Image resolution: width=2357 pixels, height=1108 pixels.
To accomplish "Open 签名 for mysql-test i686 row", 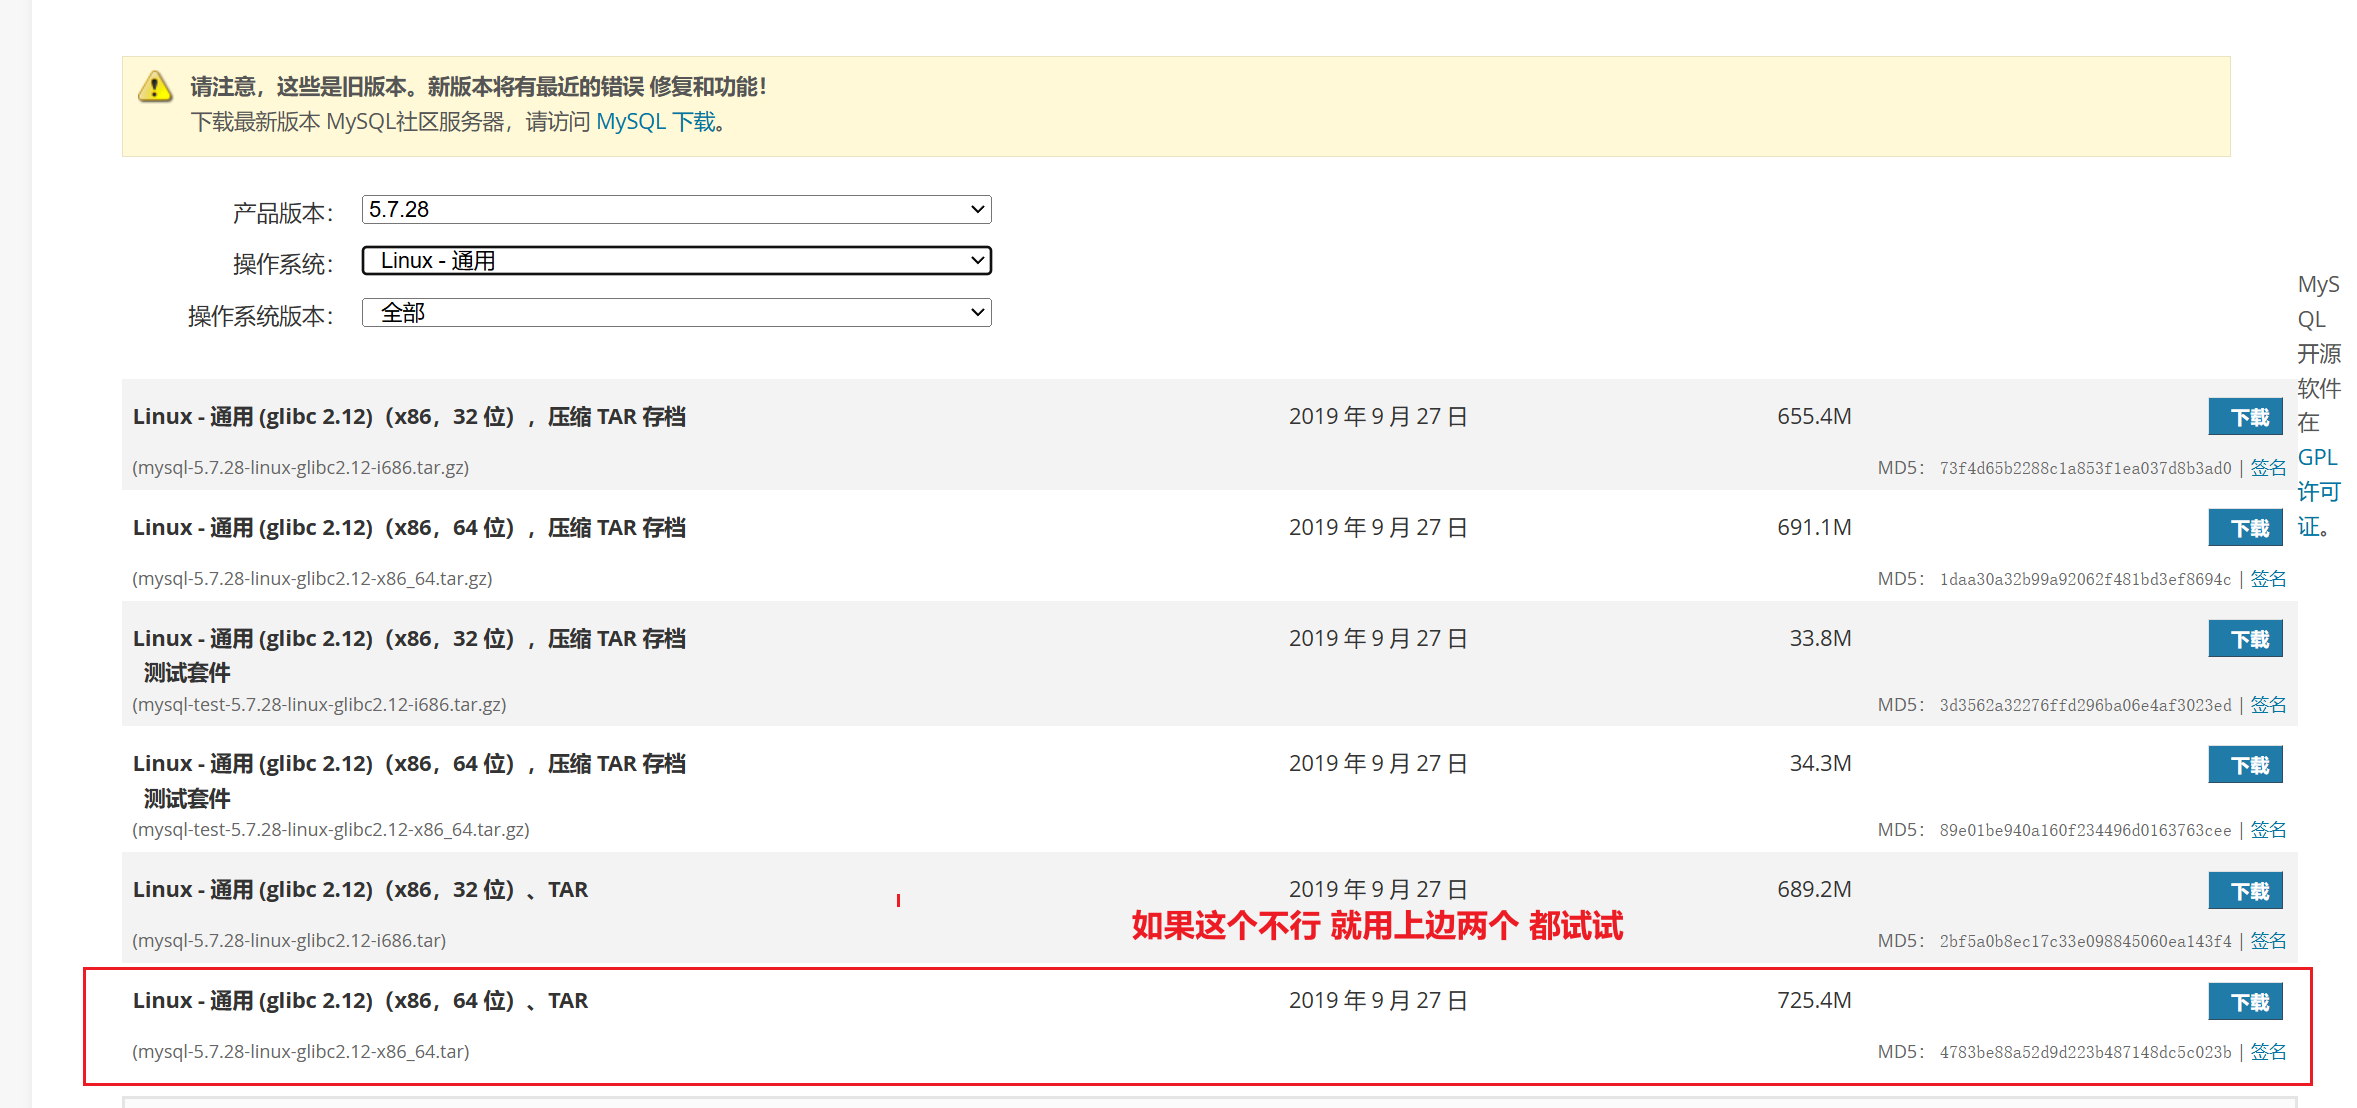I will point(2267,705).
